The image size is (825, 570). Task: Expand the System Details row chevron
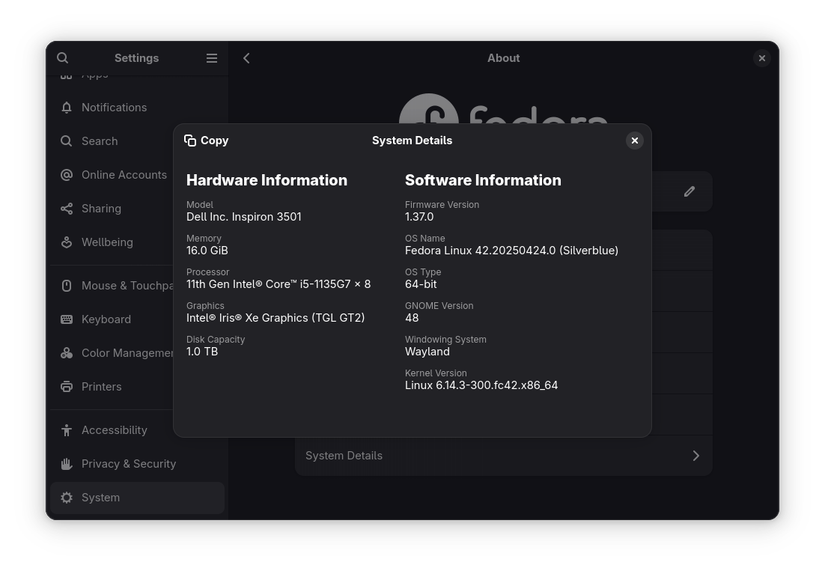click(x=696, y=456)
